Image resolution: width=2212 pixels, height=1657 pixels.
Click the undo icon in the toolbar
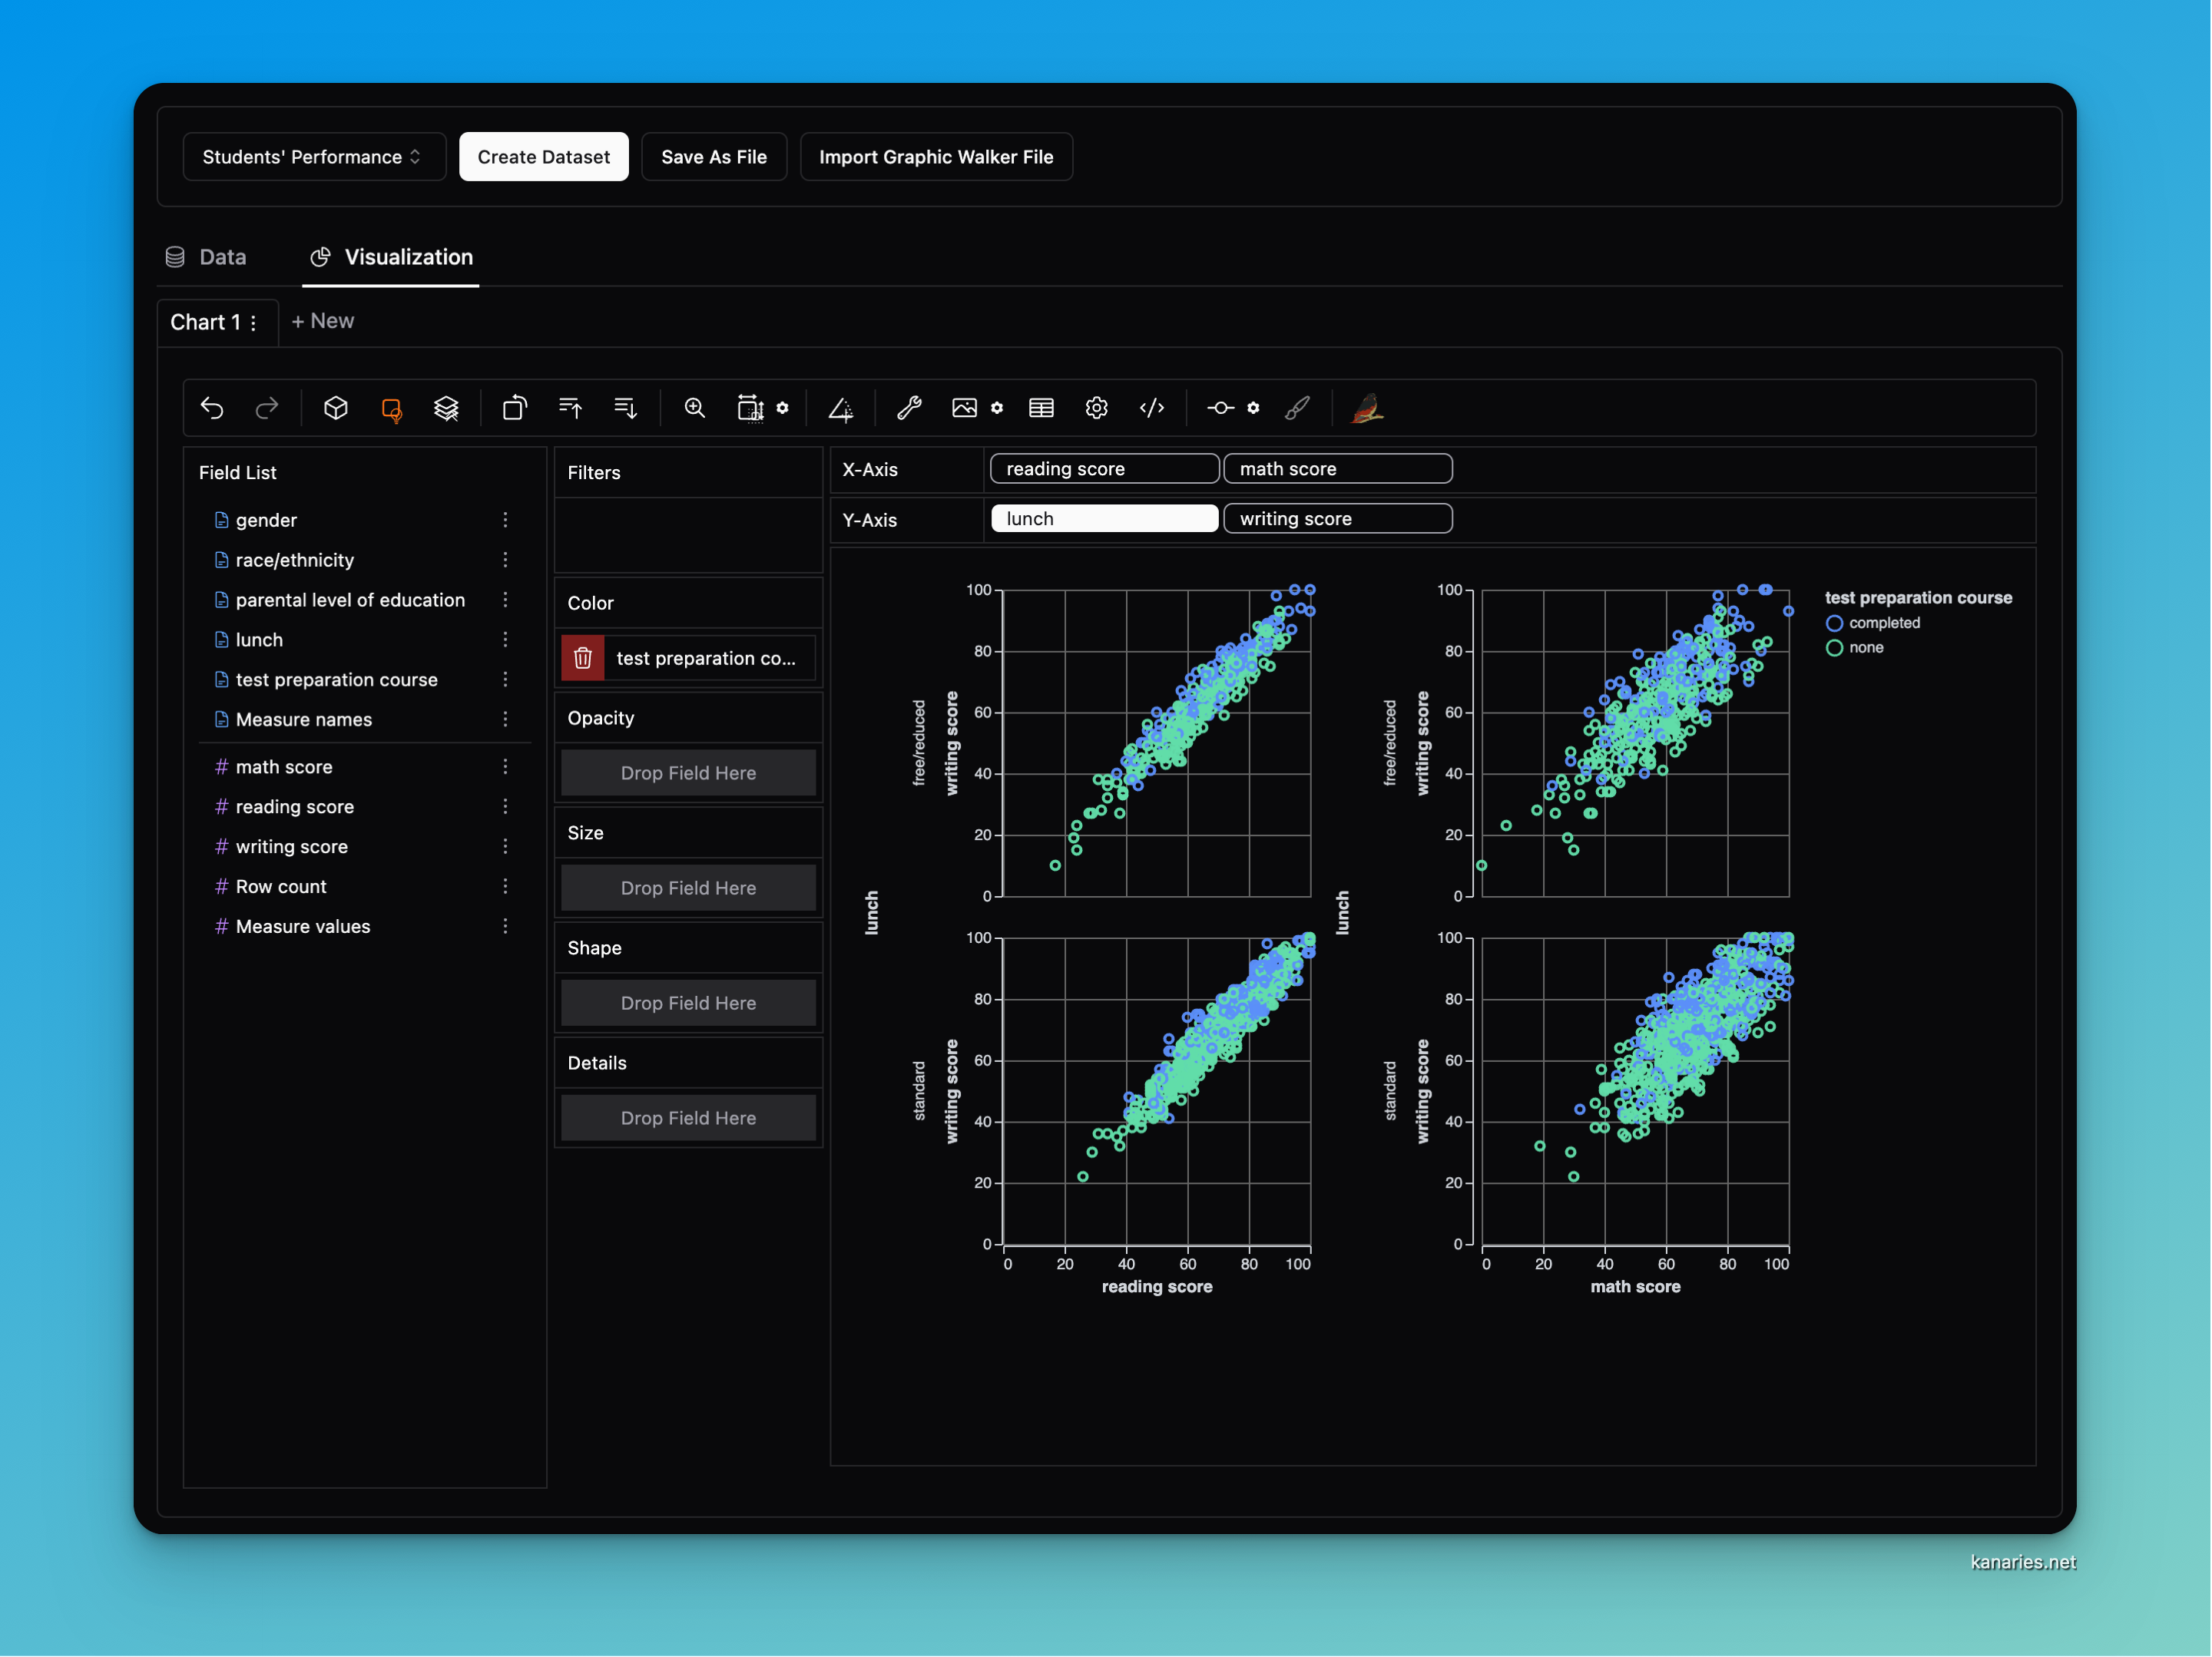(x=213, y=408)
